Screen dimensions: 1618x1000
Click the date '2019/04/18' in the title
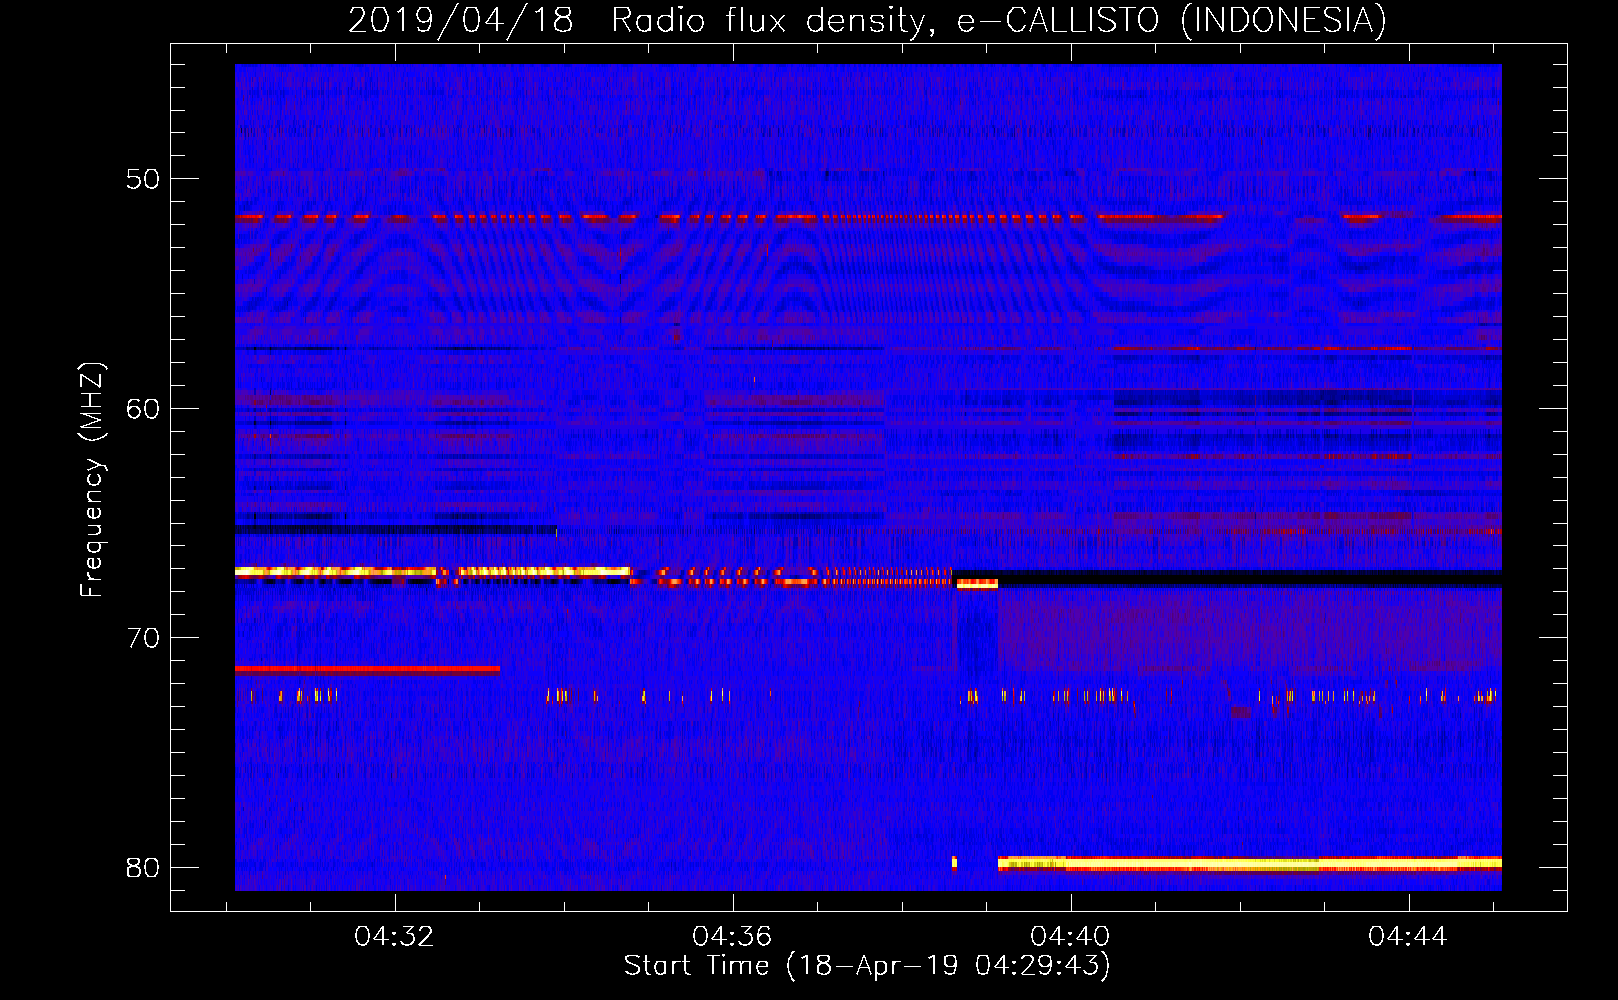point(461,21)
